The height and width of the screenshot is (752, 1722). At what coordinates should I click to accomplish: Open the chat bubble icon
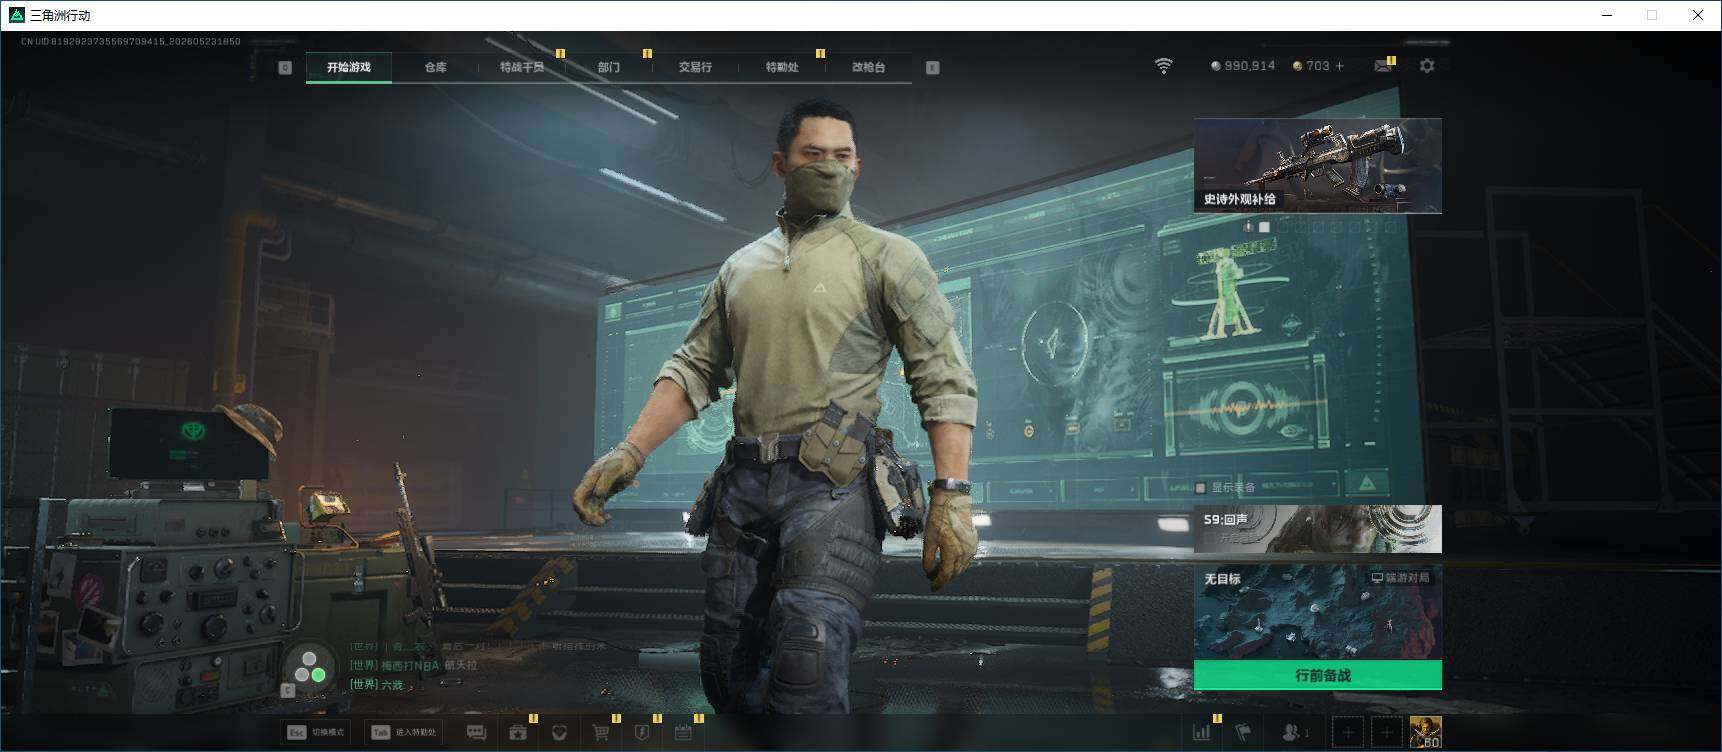[476, 733]
